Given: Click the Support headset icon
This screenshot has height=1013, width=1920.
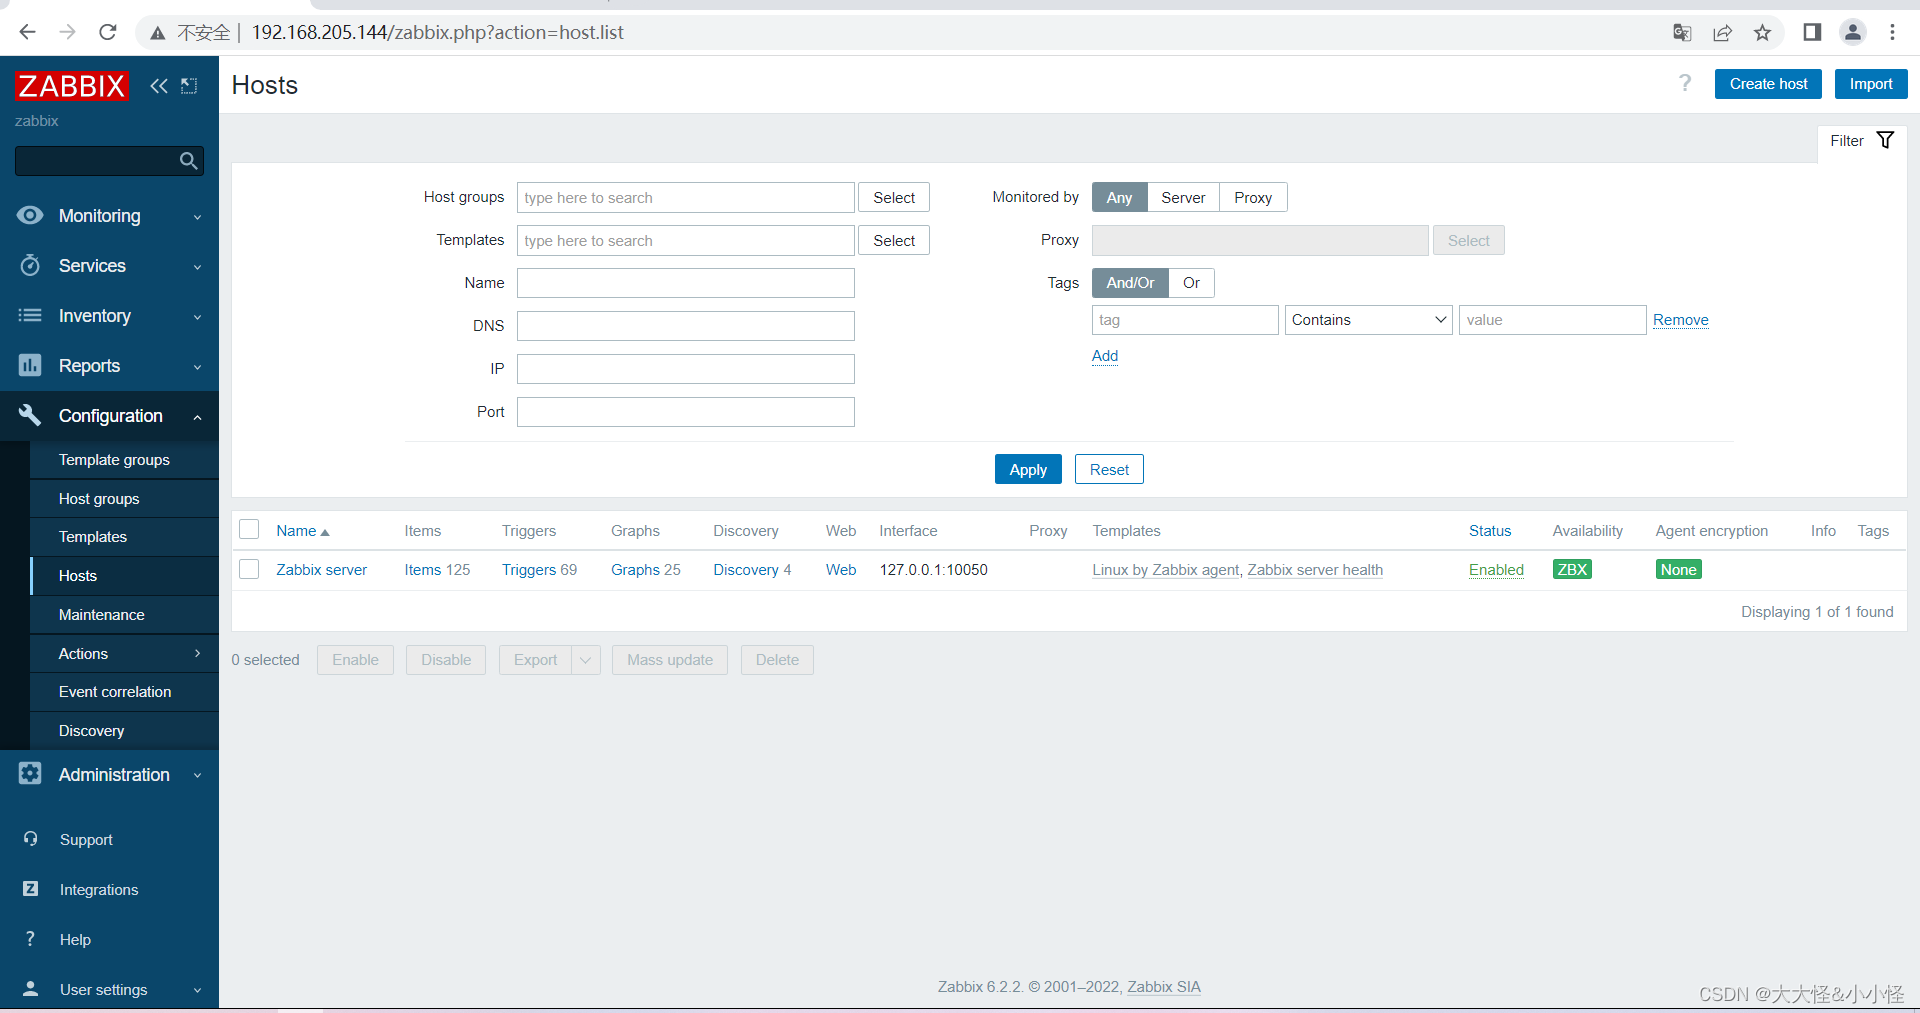Looking at the screenshot, I should (x=30, y=839).
